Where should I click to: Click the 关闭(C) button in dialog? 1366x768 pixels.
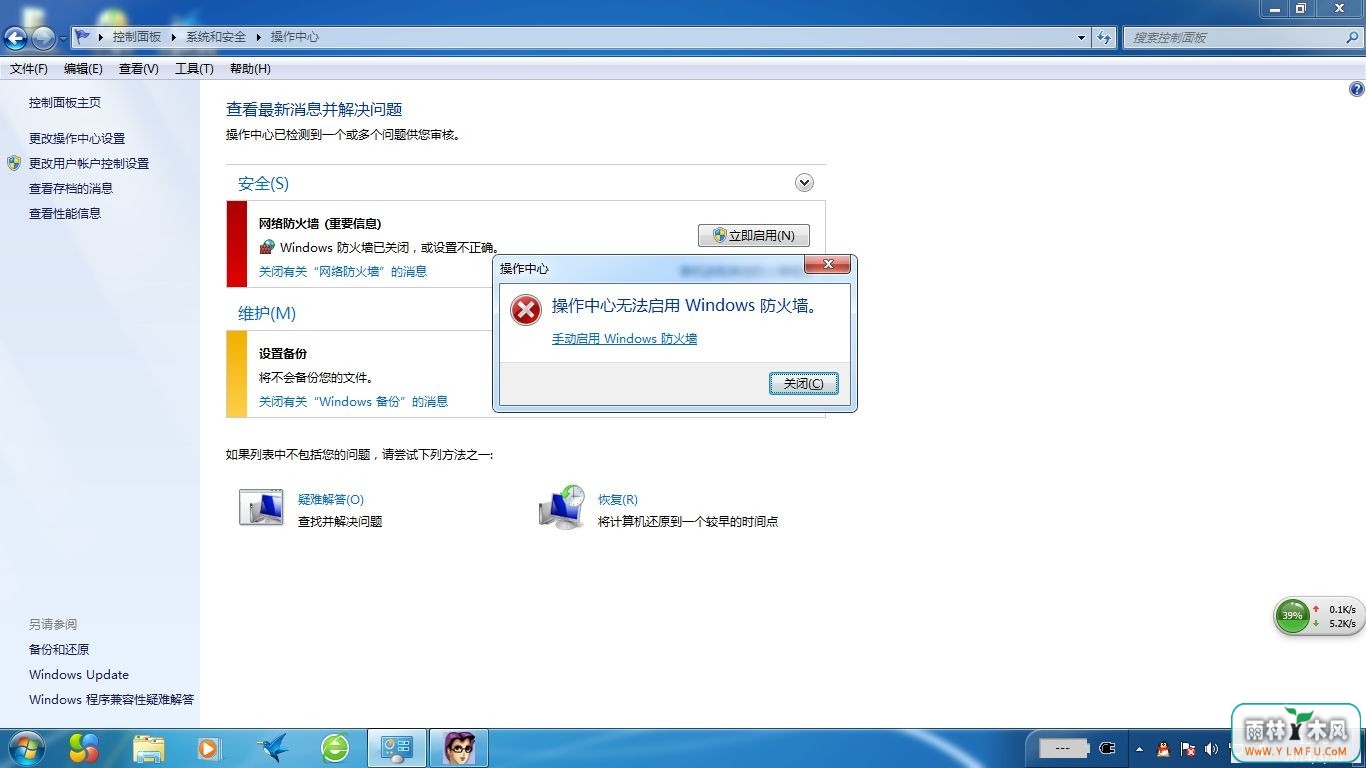click(804, 384)
